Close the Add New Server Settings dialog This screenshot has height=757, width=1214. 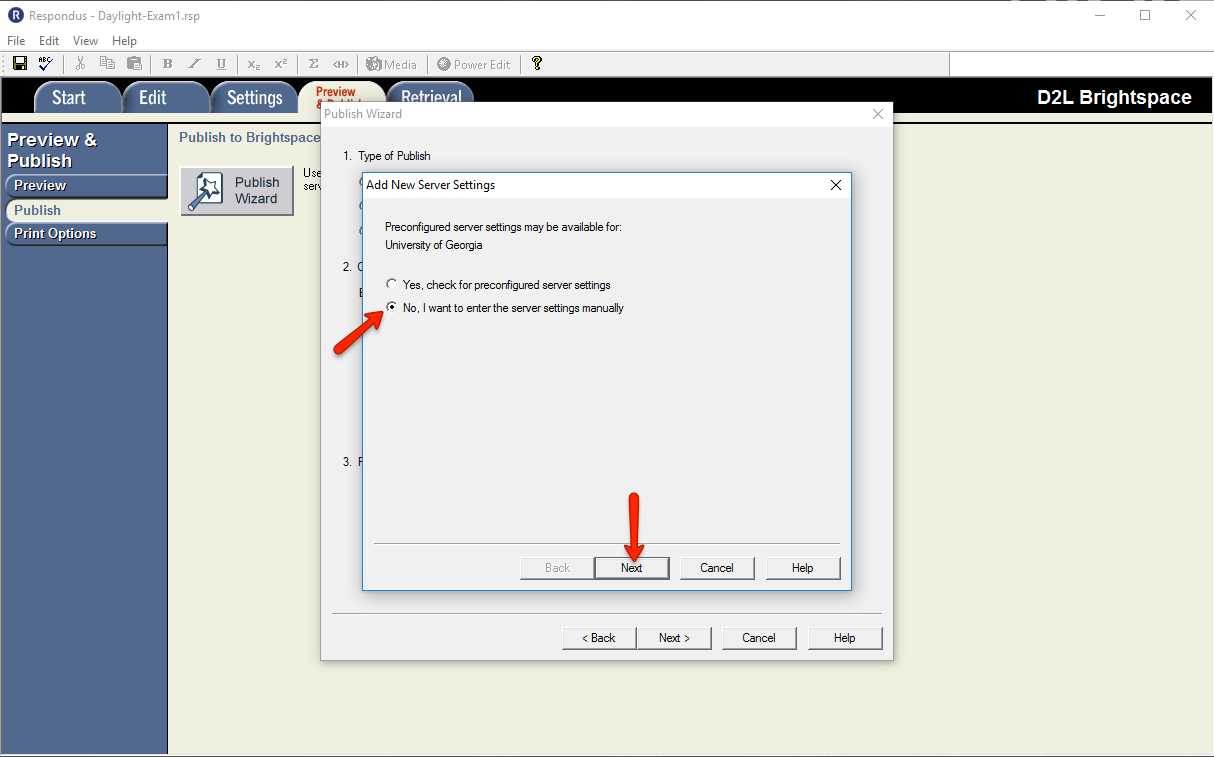point(836,185)
